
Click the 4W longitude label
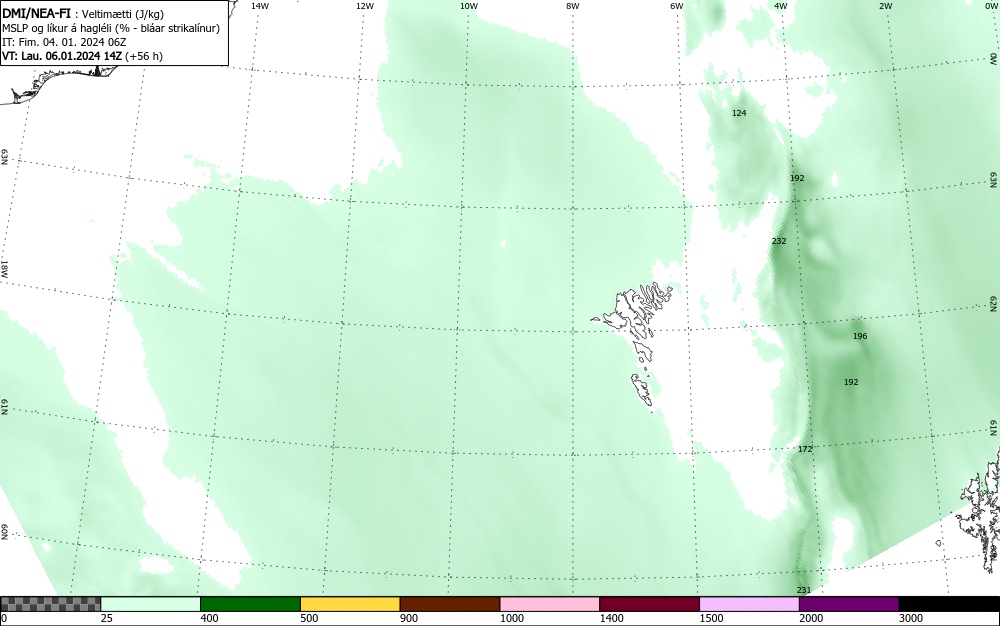pyautogui.click(x=781, y=6)
